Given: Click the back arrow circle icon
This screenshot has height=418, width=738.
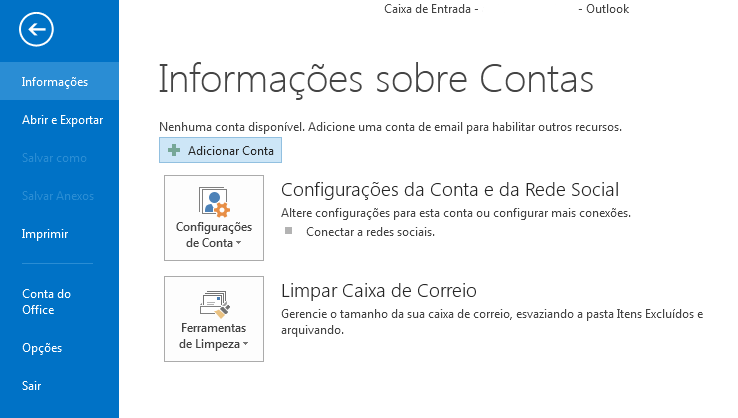Looking at the screenshot, I should pos(36,29).
